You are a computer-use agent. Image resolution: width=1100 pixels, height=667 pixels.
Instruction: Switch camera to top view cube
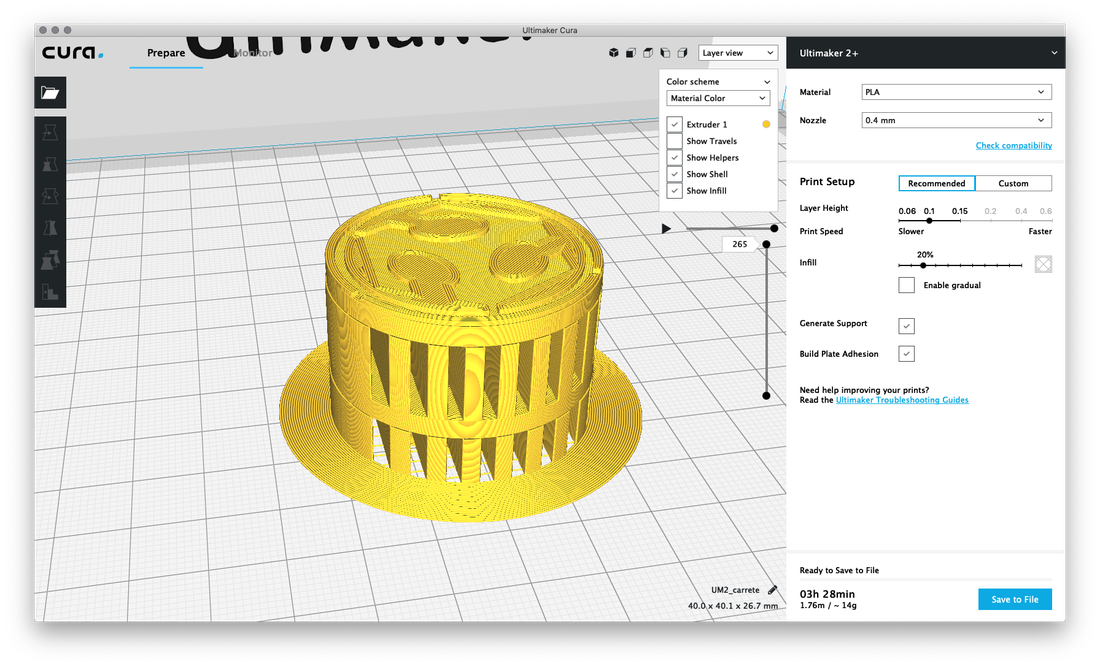(x=648, y=53)
